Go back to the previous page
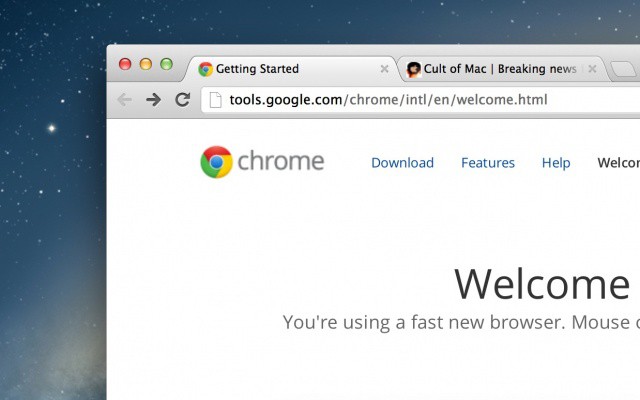 124,99
